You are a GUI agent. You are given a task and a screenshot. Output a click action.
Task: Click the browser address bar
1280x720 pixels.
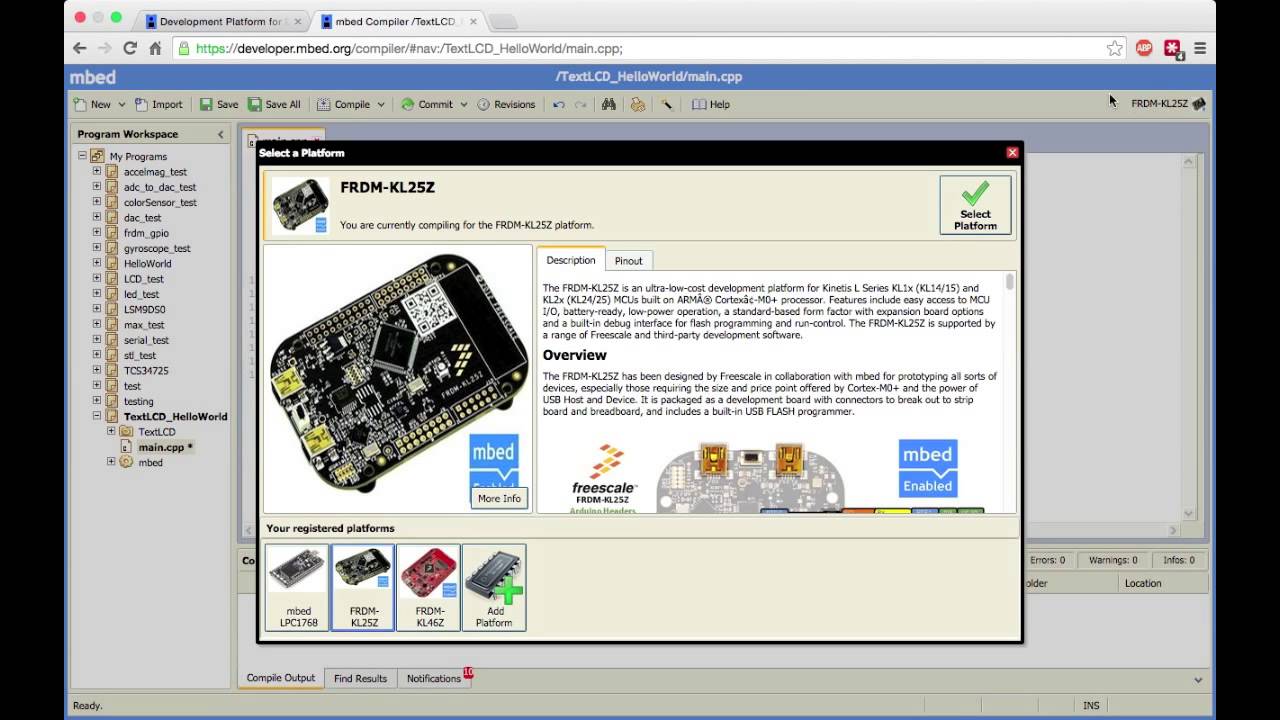(650, 48)
